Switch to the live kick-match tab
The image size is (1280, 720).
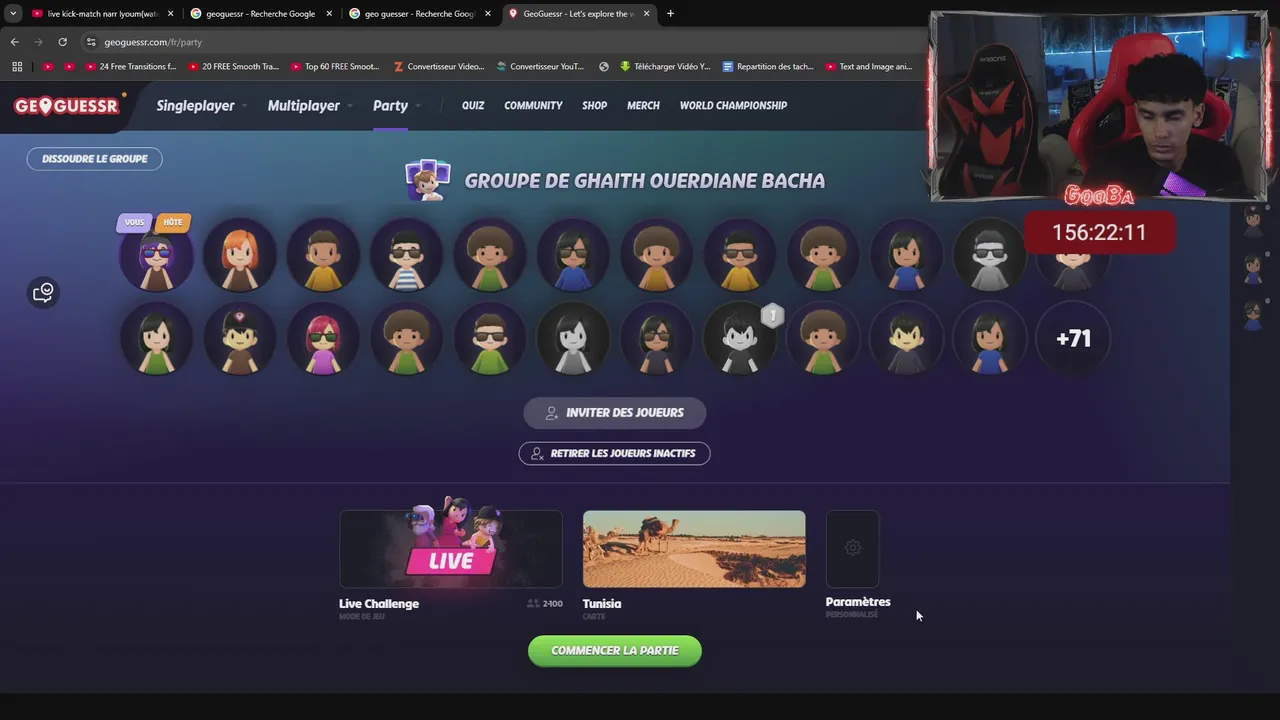coord(102,14)
